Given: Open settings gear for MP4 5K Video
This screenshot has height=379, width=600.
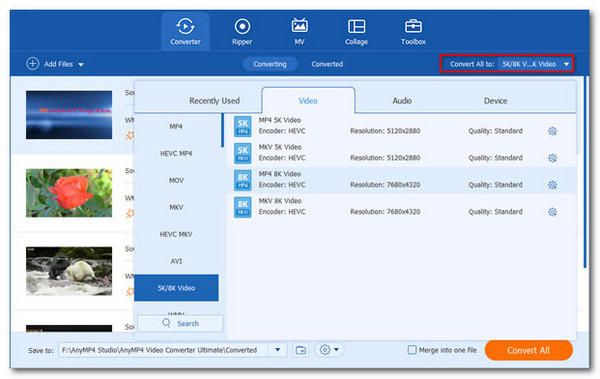Looking at the screenshot, I should (552, 131).
